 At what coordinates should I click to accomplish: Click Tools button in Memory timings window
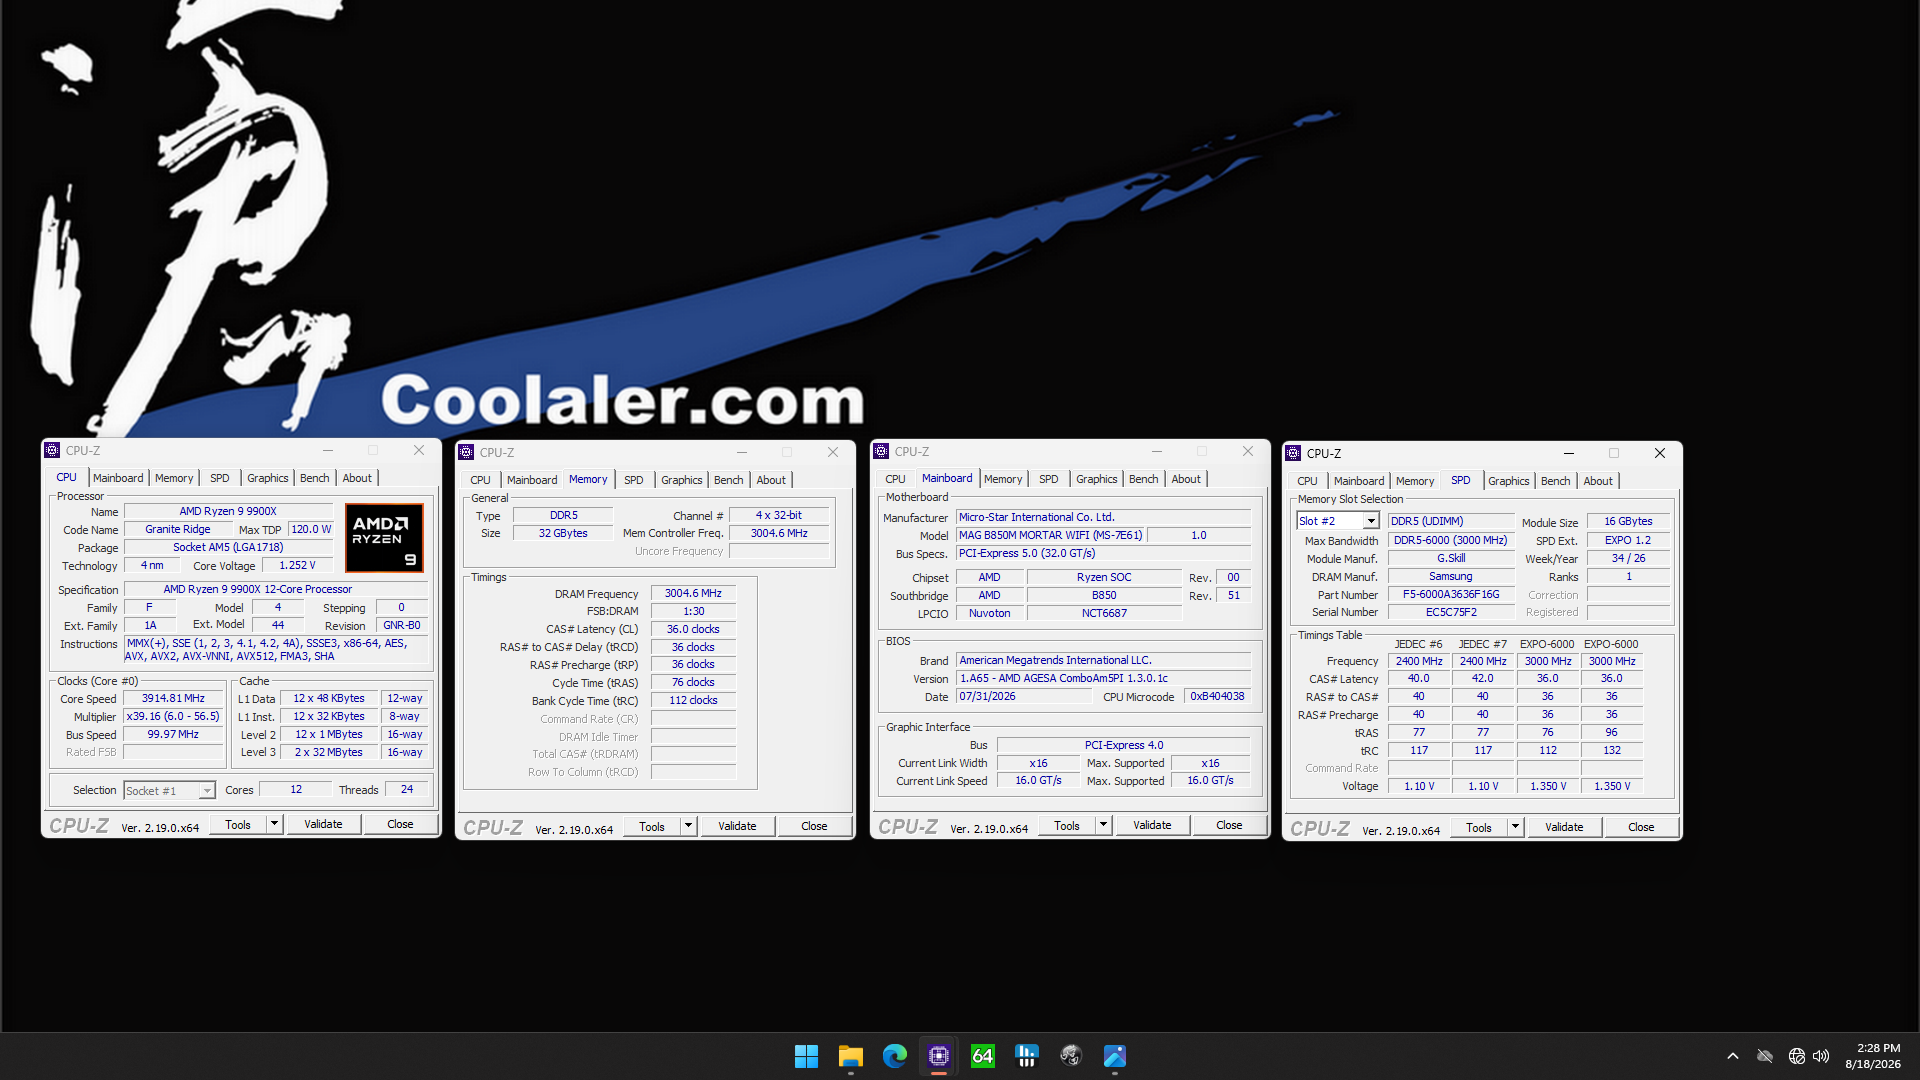(652, 827)
